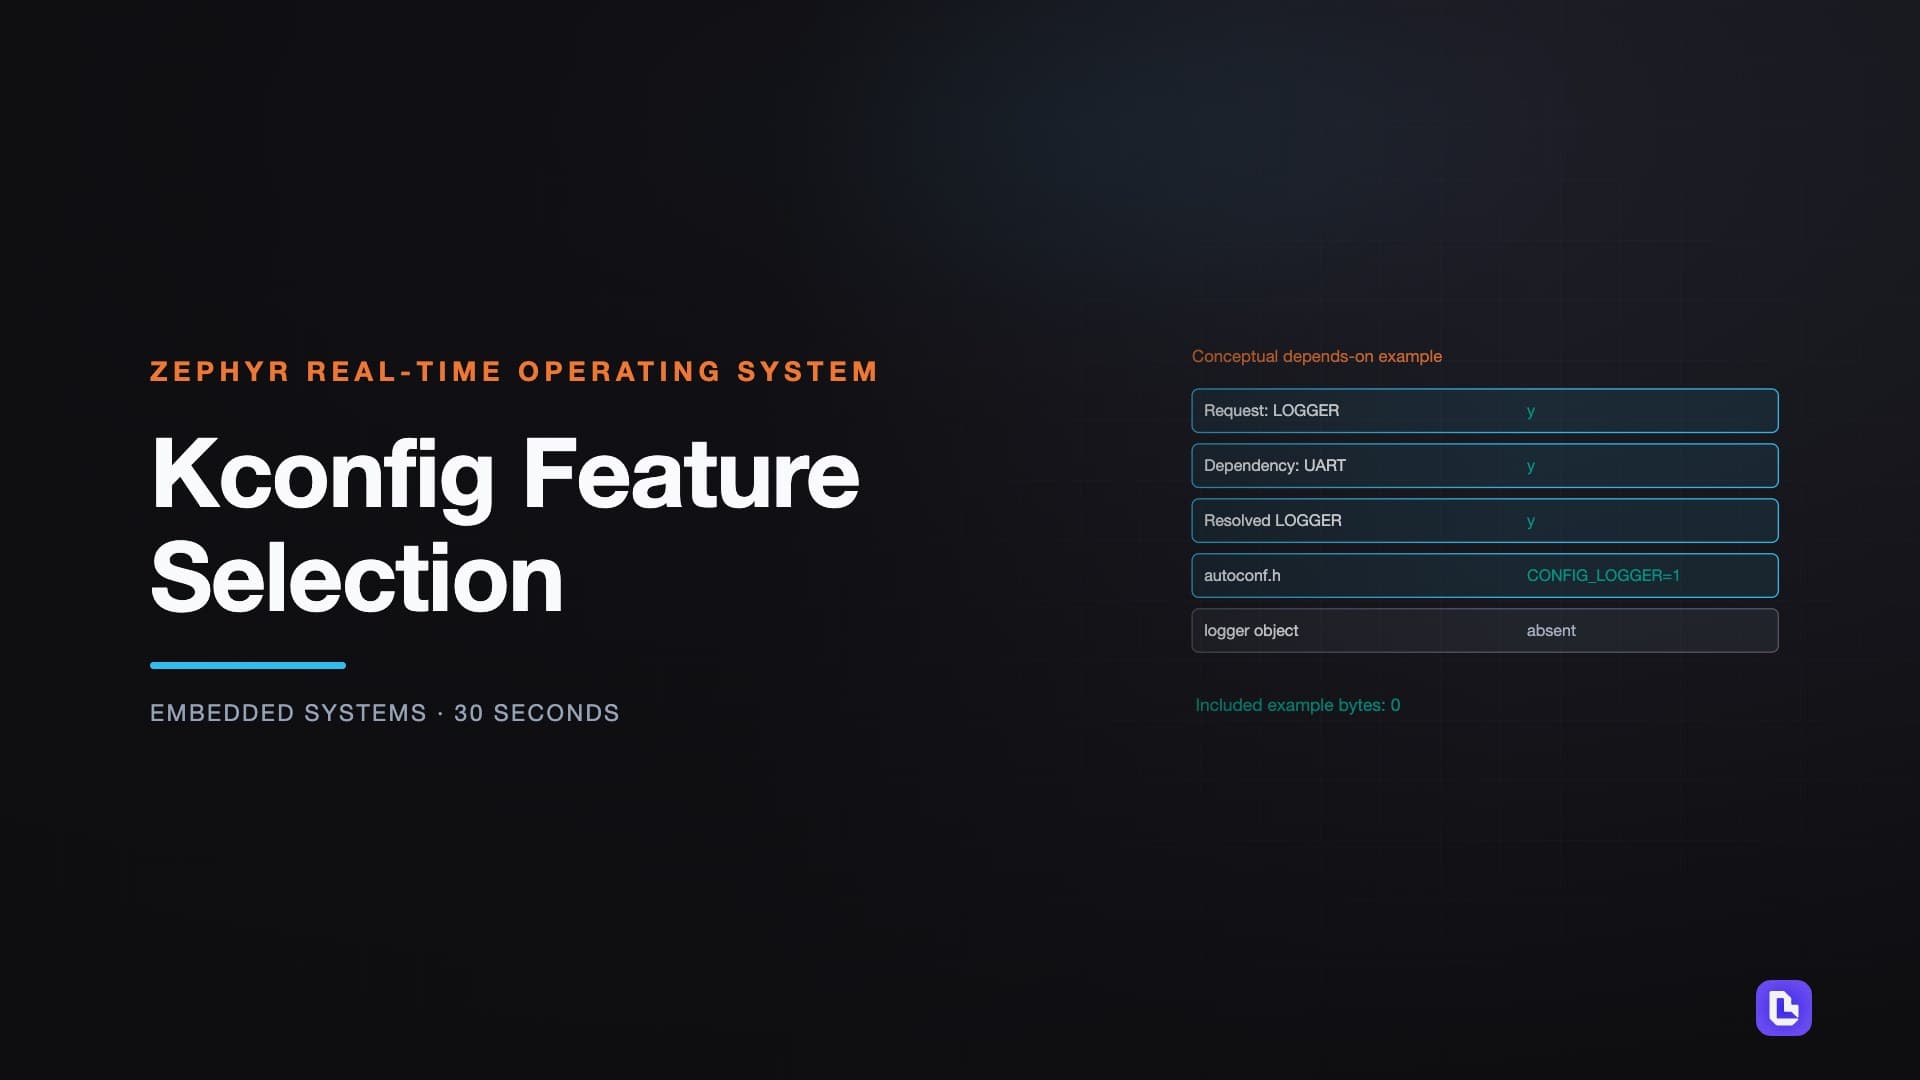Click the purple logo icon
The height and width of the screenshot is (1080, 1920).
tap(1783, 1008)
